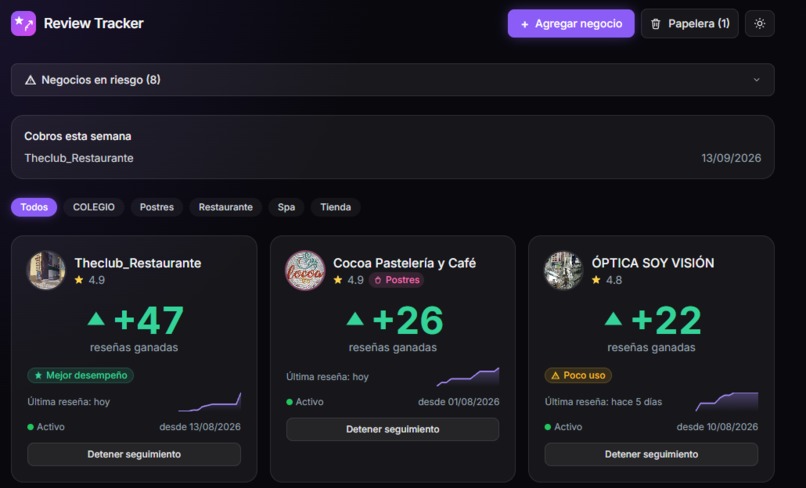The image size is (806, 488).
Task: Stop tracking Theclub_Restaurante with Detener seguimiento
Action: point(134,455)
